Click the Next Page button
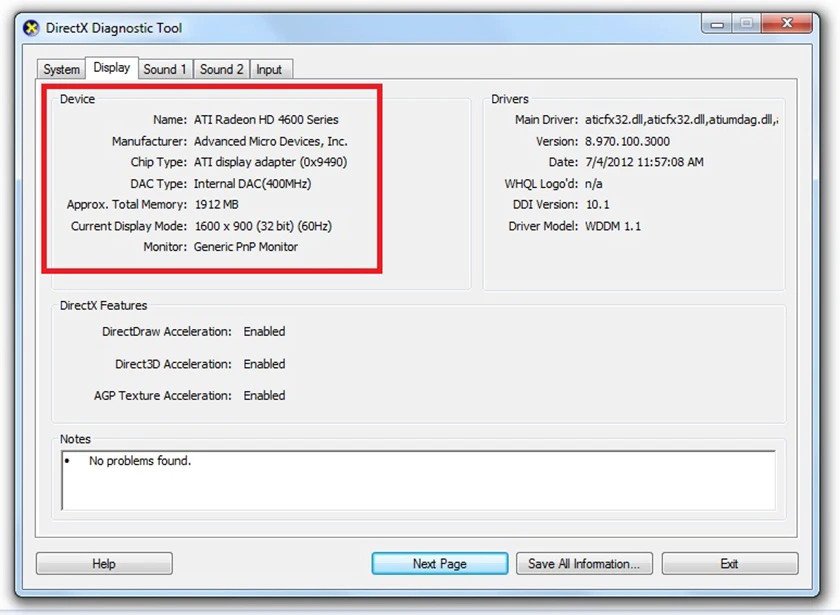Screen dimensions: 840x615 [439, 563]
